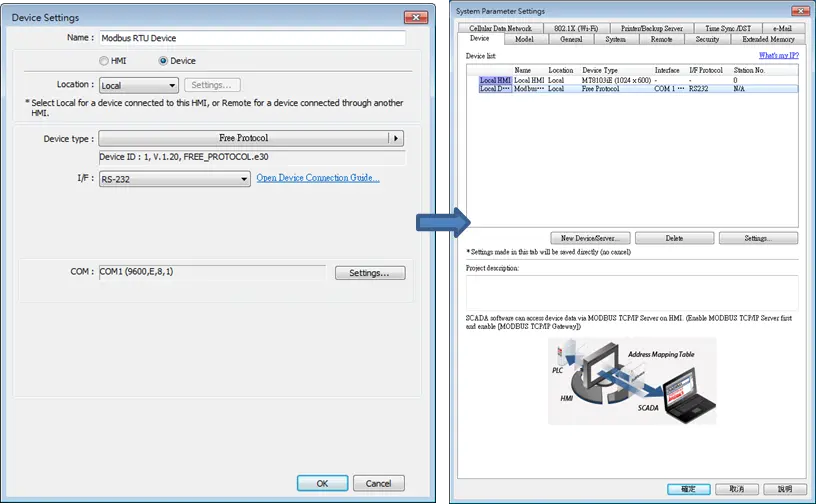816x504 pixels.
Task: Open the Location dropdown showing Local
Action: pos(138,85)
